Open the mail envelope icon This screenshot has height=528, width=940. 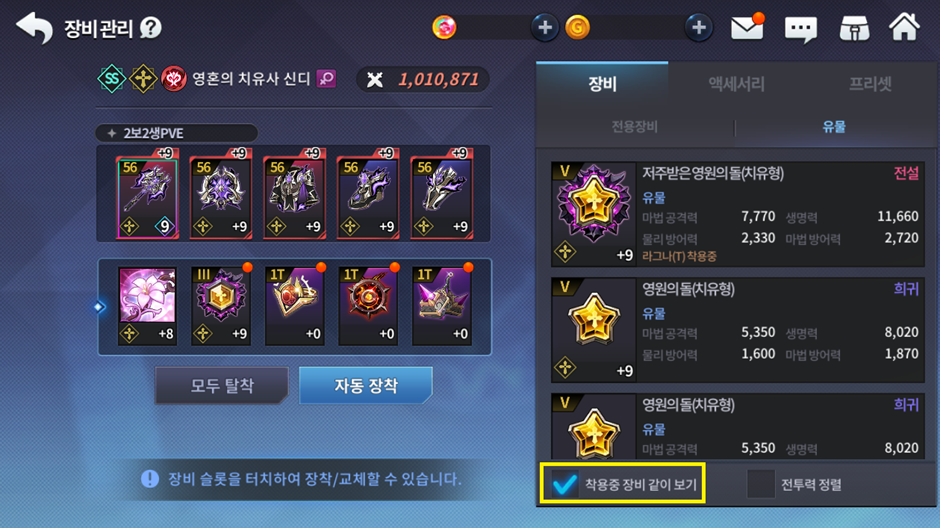(747, 27)
